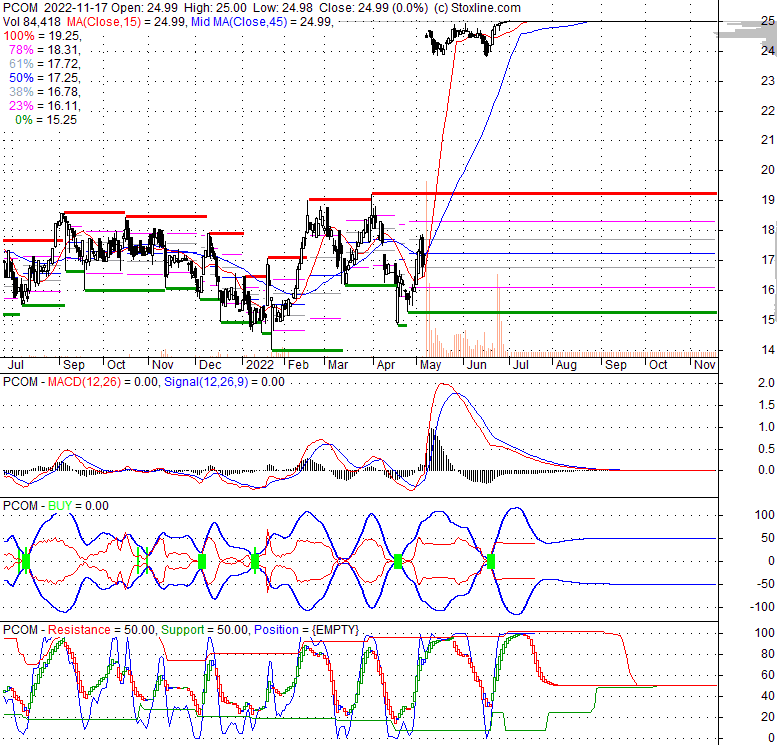778x746 pixels.
Task: Click the 2022 year axis label
Action: [260, 365]
